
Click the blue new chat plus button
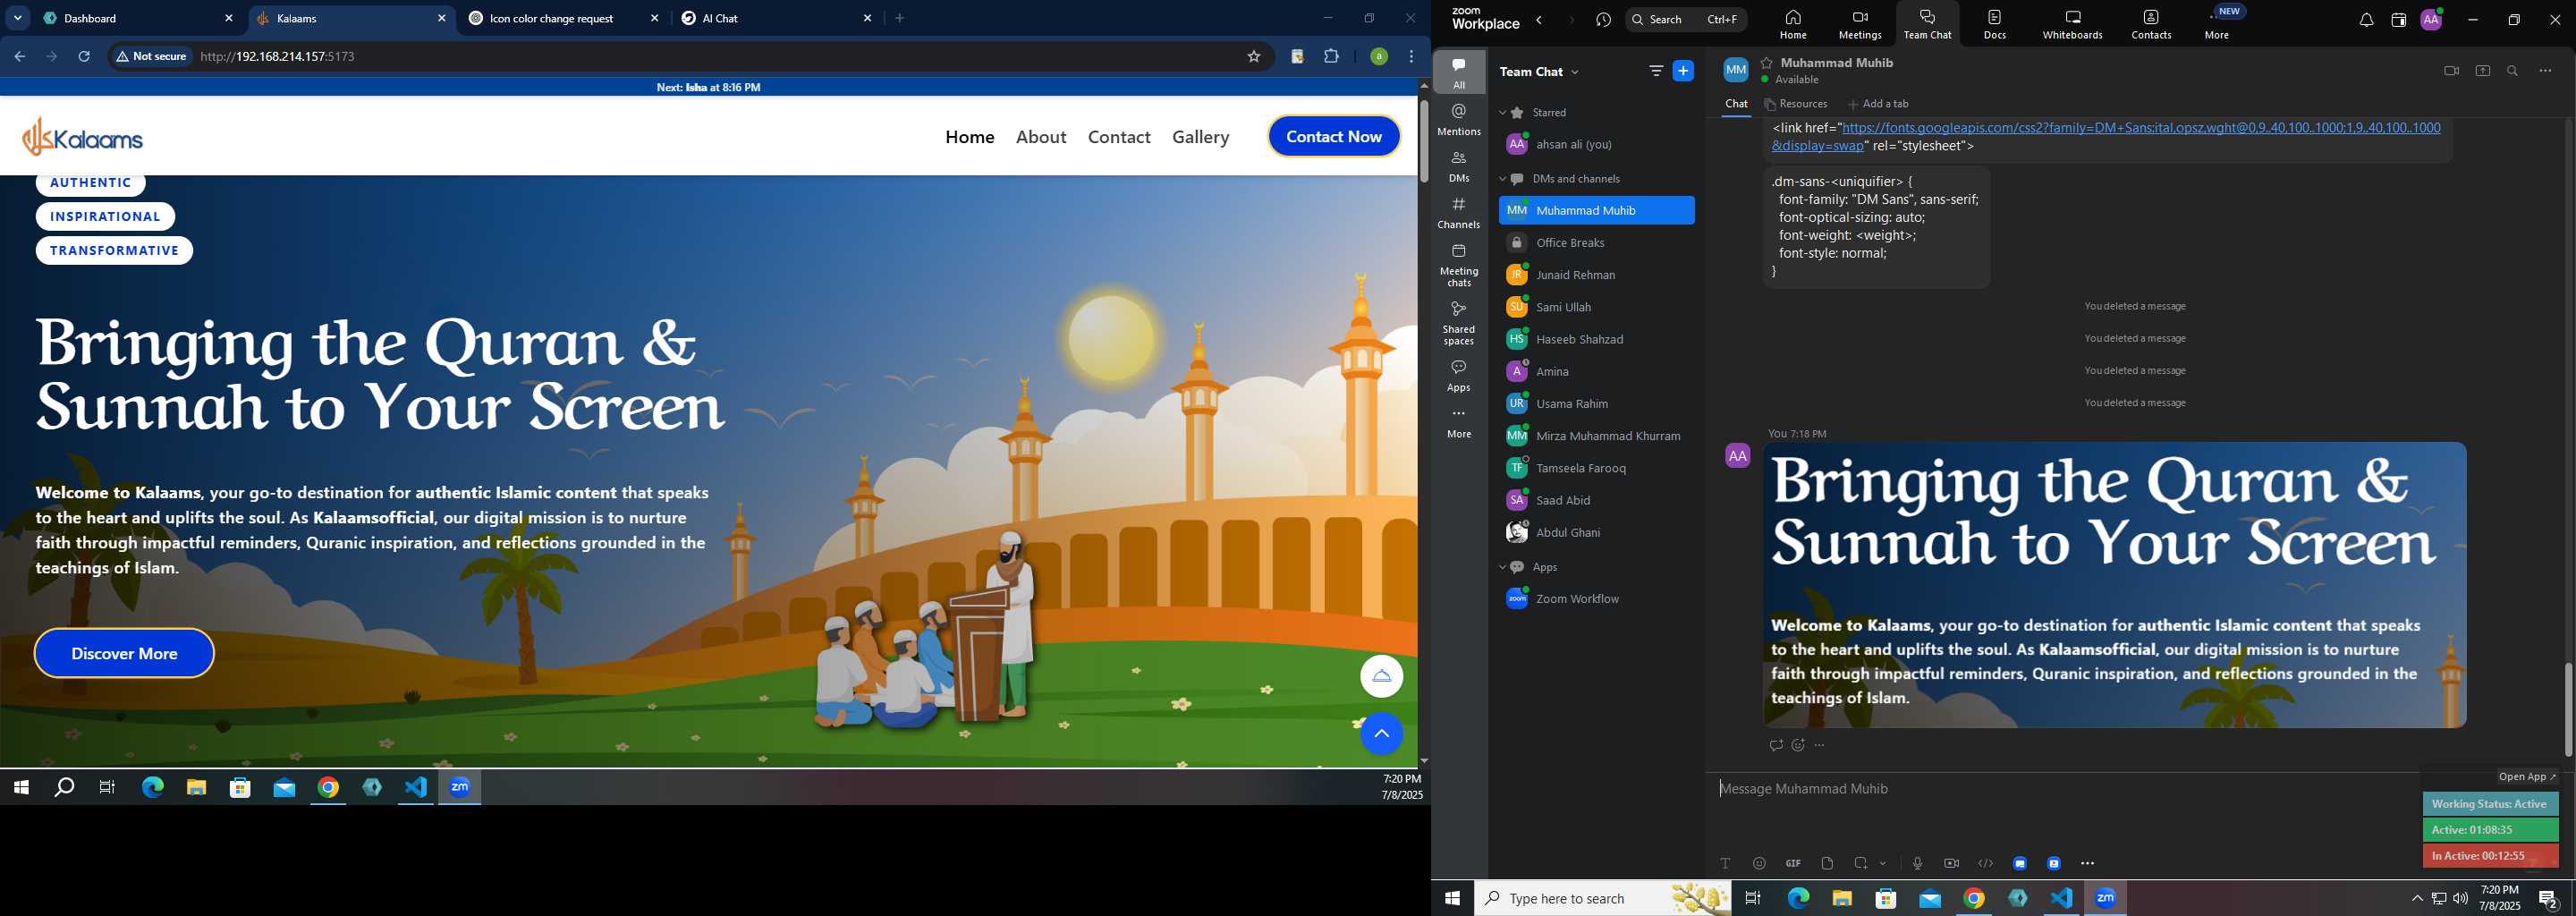tap(1683, 71)
